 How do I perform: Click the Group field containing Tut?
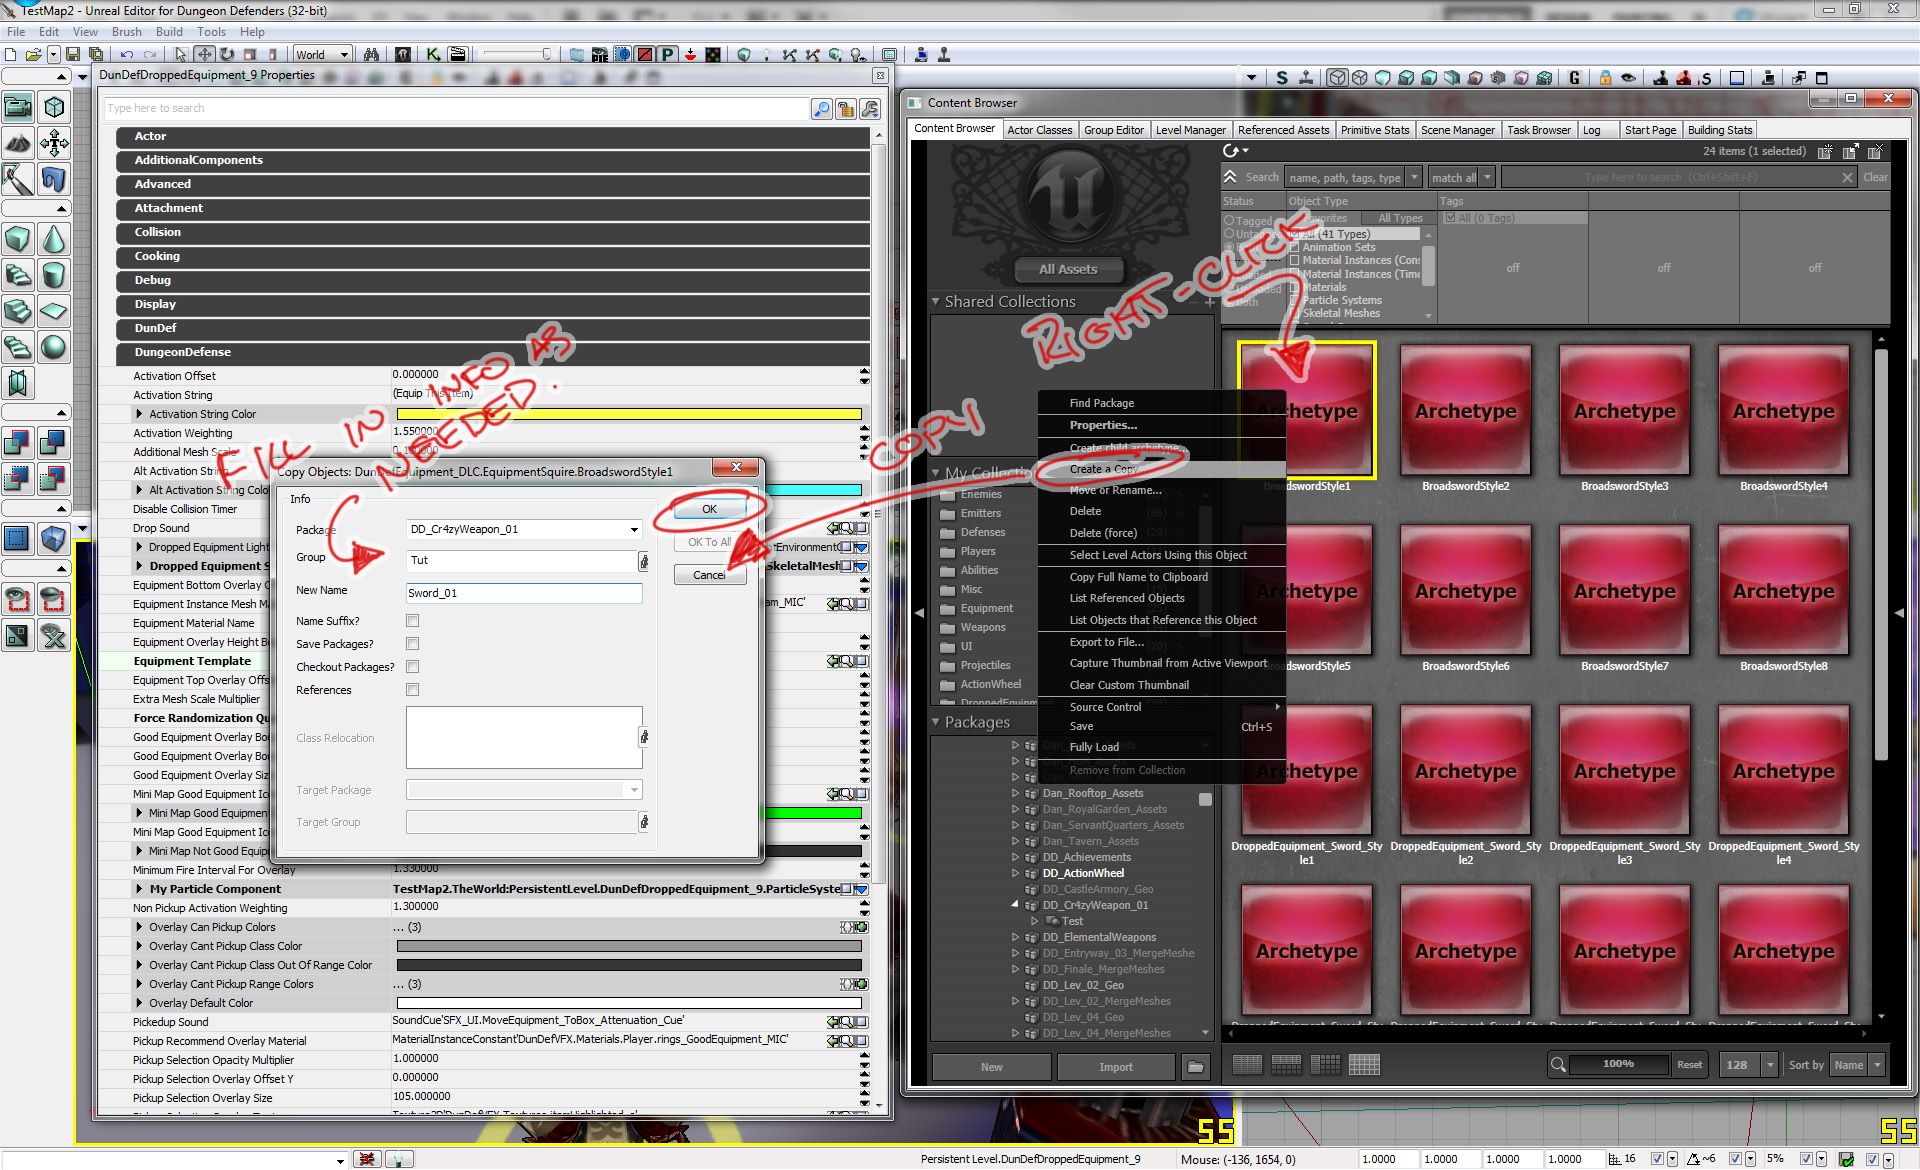[x=521, y=561]
